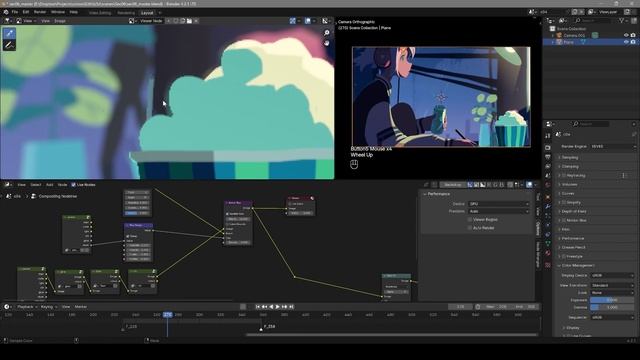This screenshot has height=360, width=640.
Task: Open the Tool properties tab icon
Action: 548,136
